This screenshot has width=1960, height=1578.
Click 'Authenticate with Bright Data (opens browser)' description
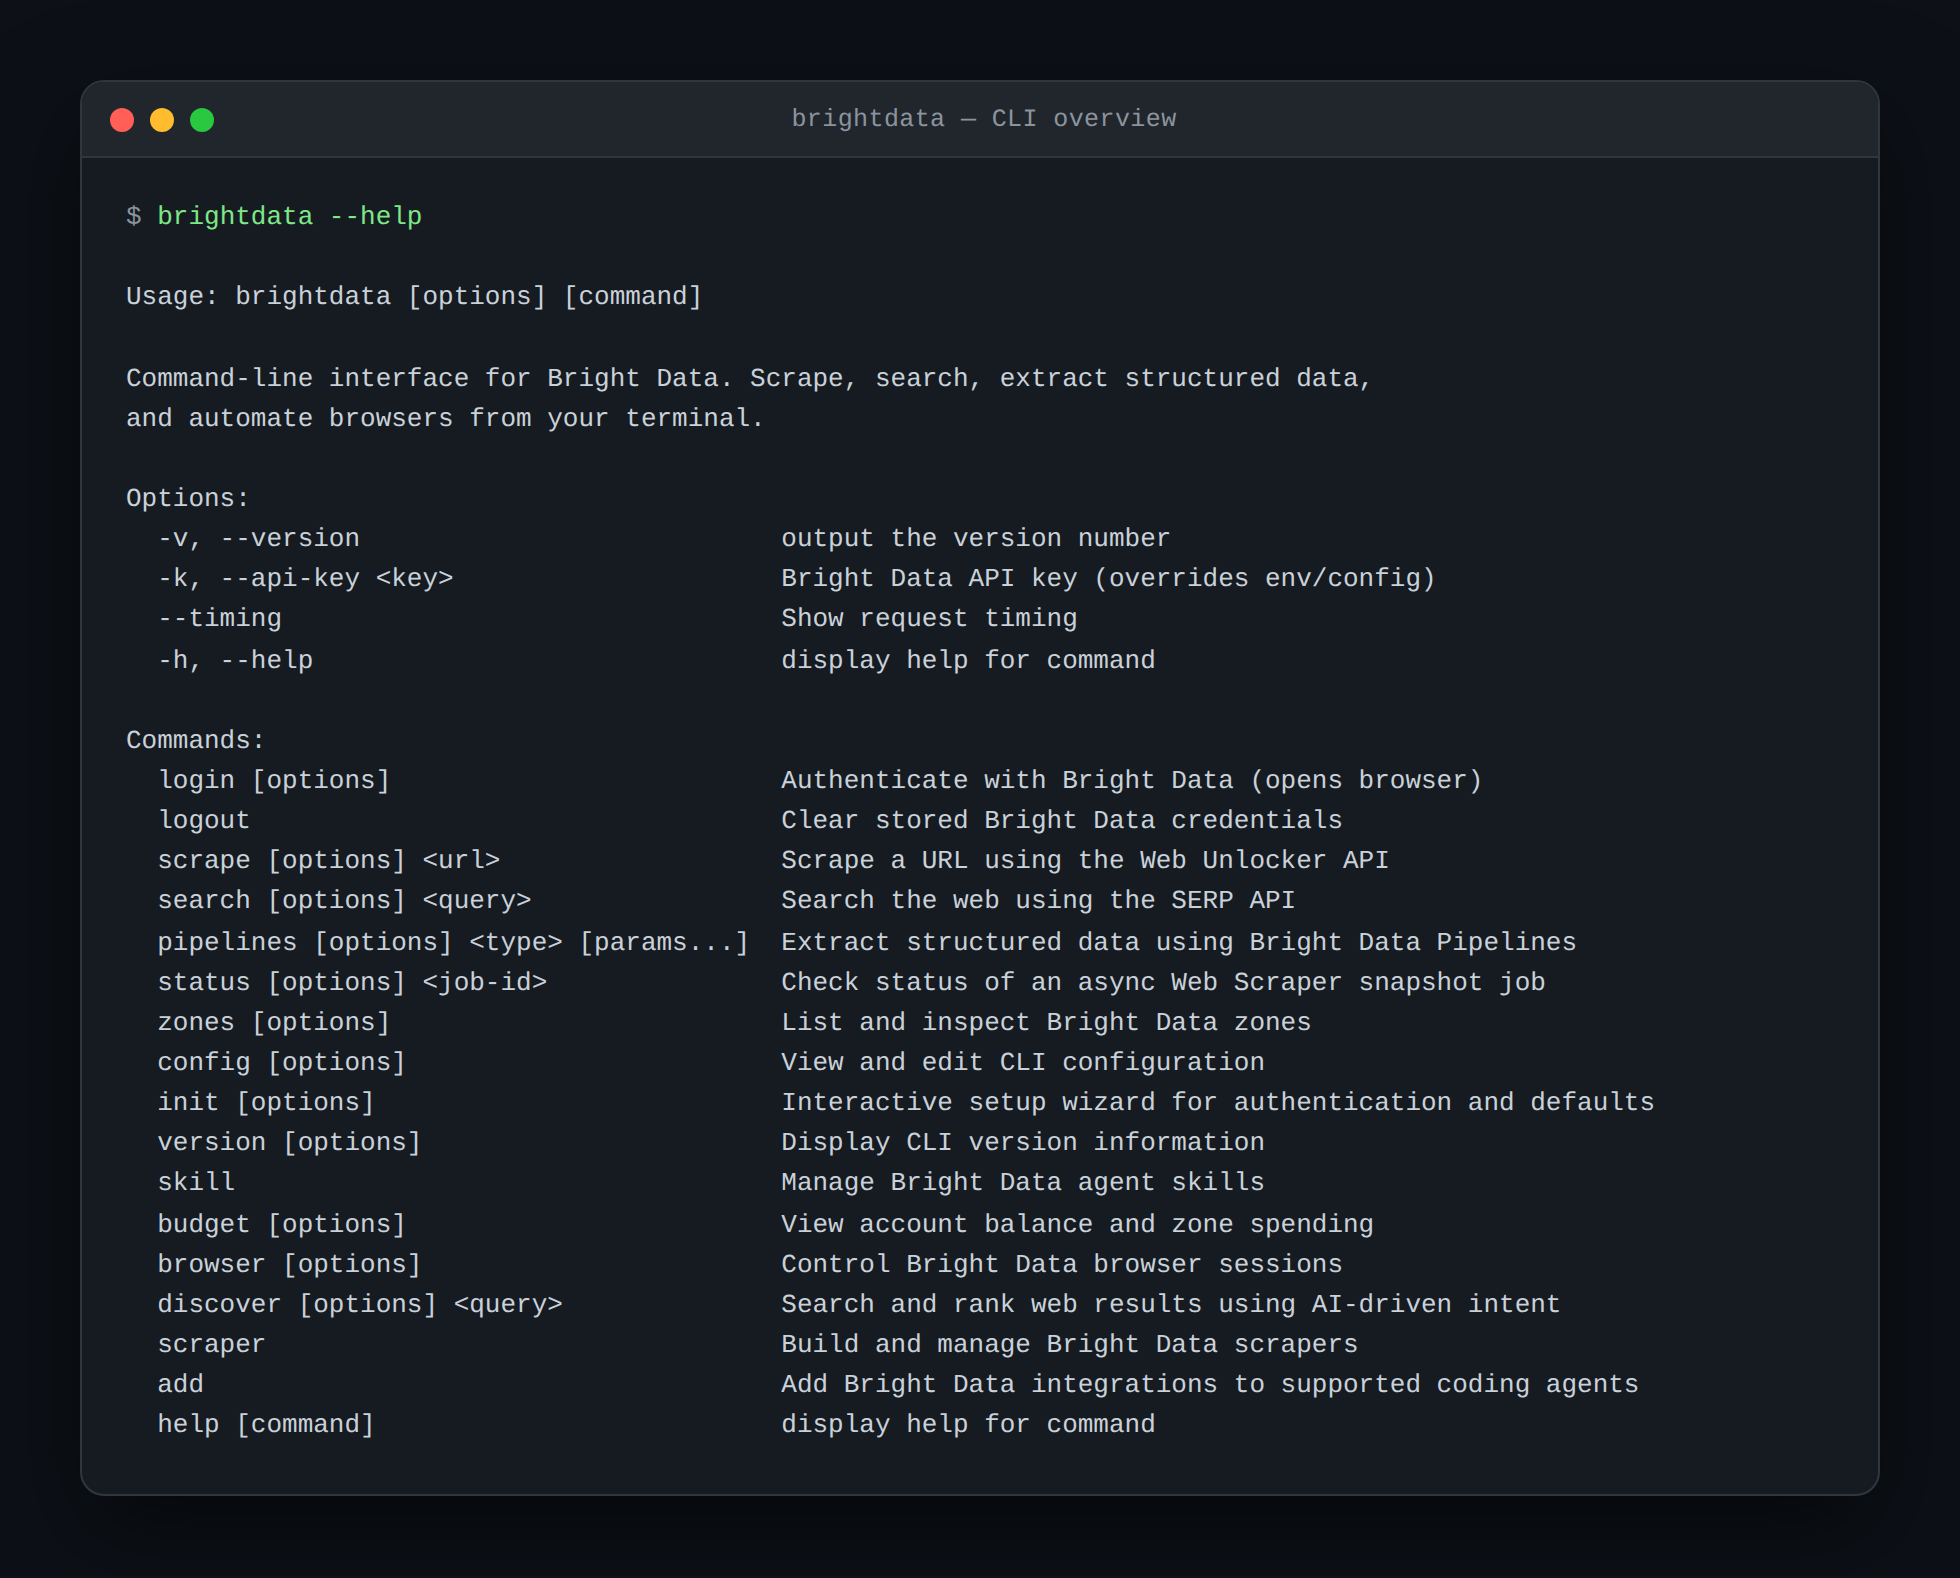(1131, 780)
